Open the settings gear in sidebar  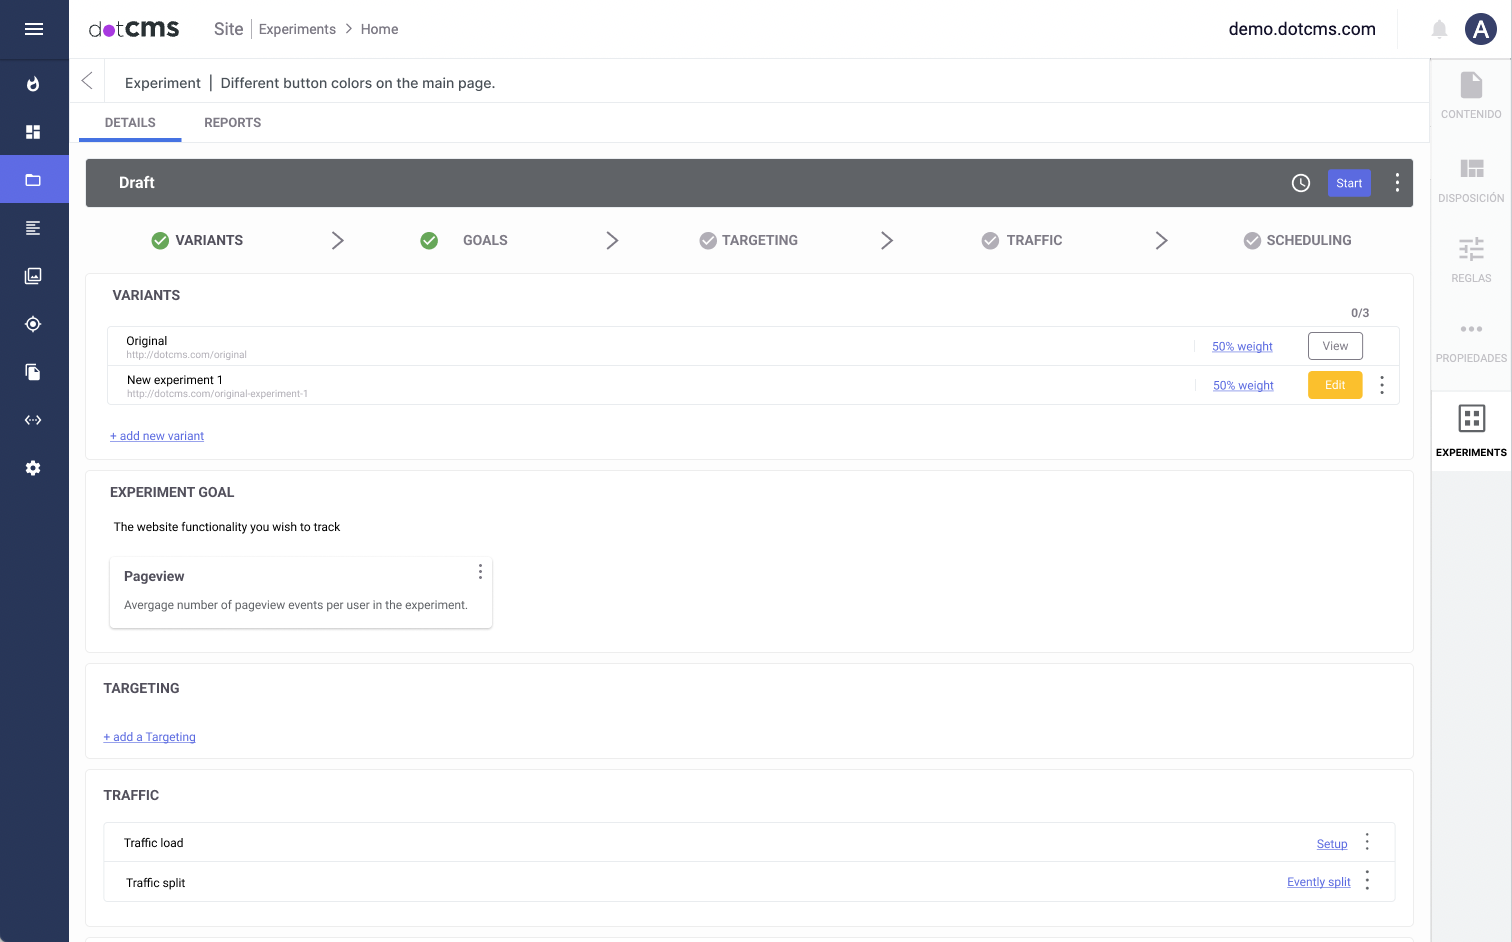(33, 468)
